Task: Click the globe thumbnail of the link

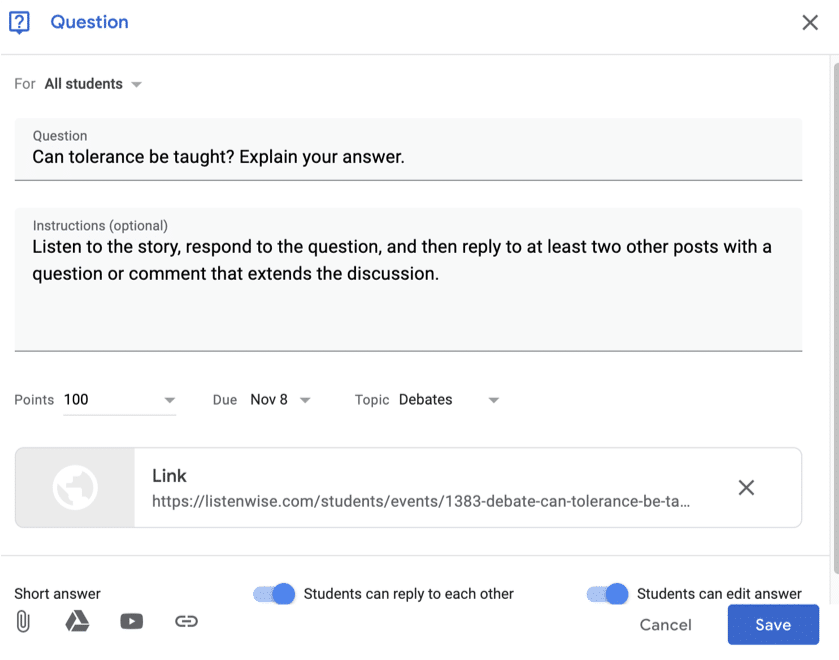Action: 75,488
